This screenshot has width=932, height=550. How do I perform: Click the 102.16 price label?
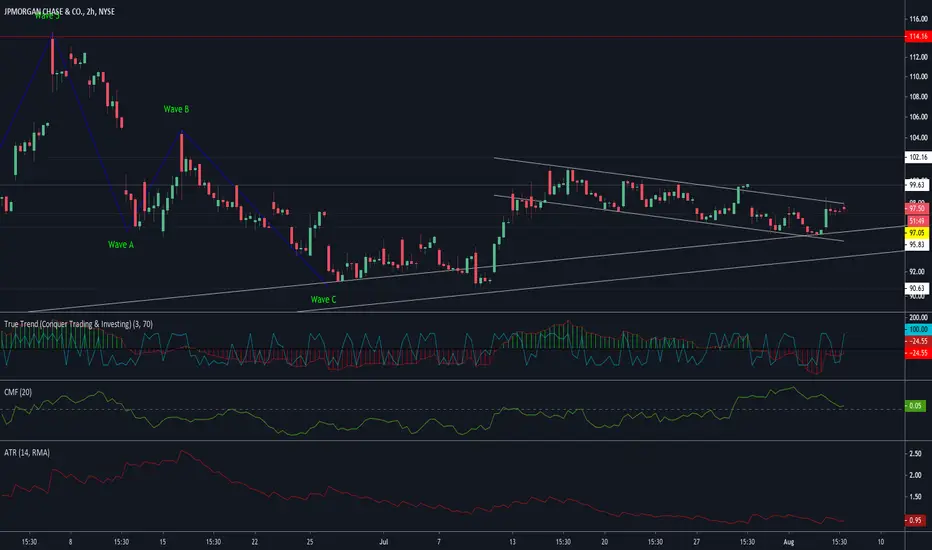[918, 157]
